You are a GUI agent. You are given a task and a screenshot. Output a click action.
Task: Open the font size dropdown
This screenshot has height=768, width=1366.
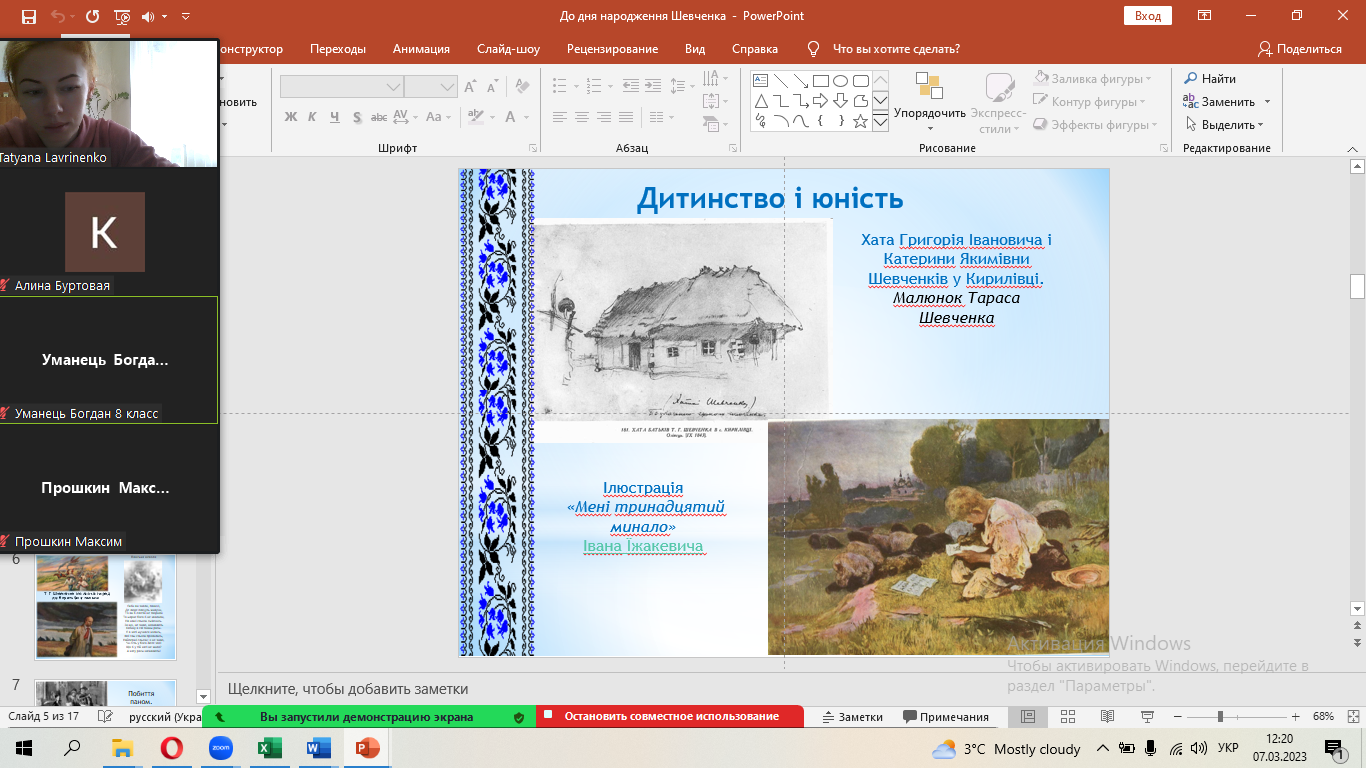448,88
